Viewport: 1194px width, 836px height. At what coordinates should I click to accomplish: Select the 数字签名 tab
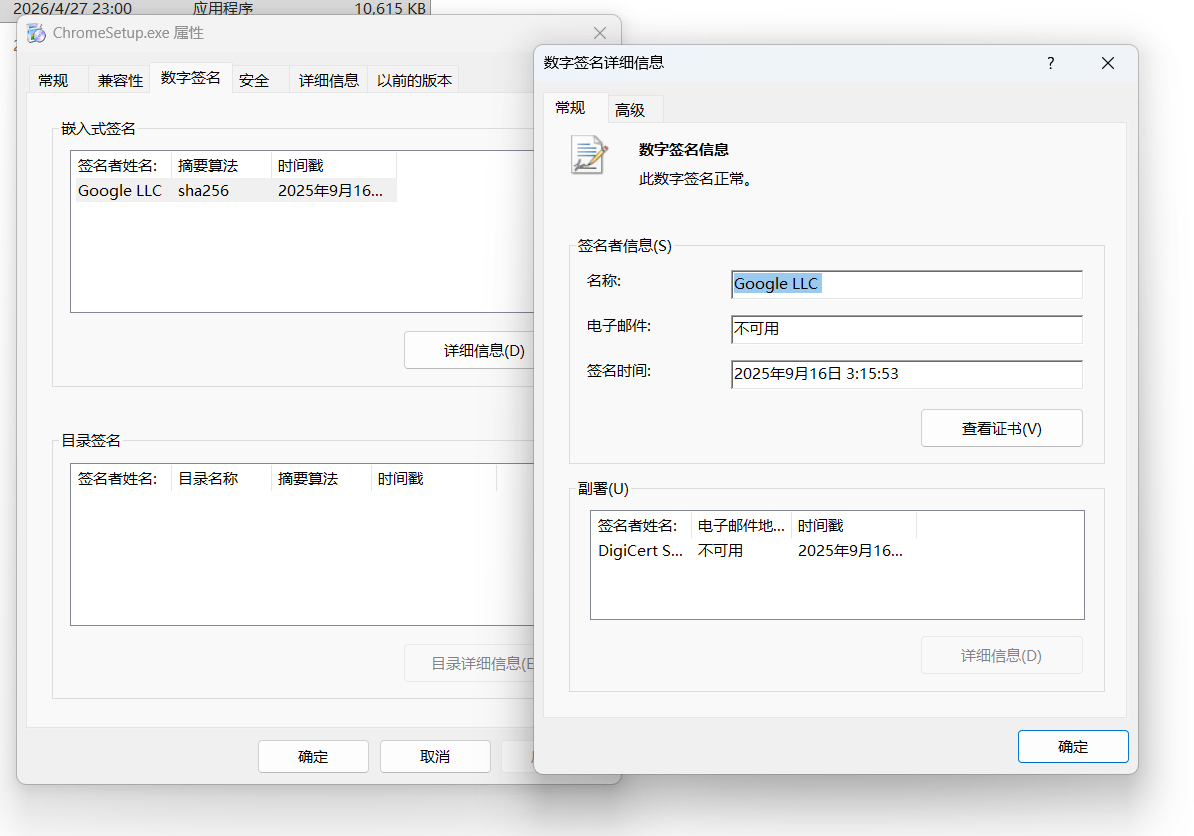pos(190,78)
